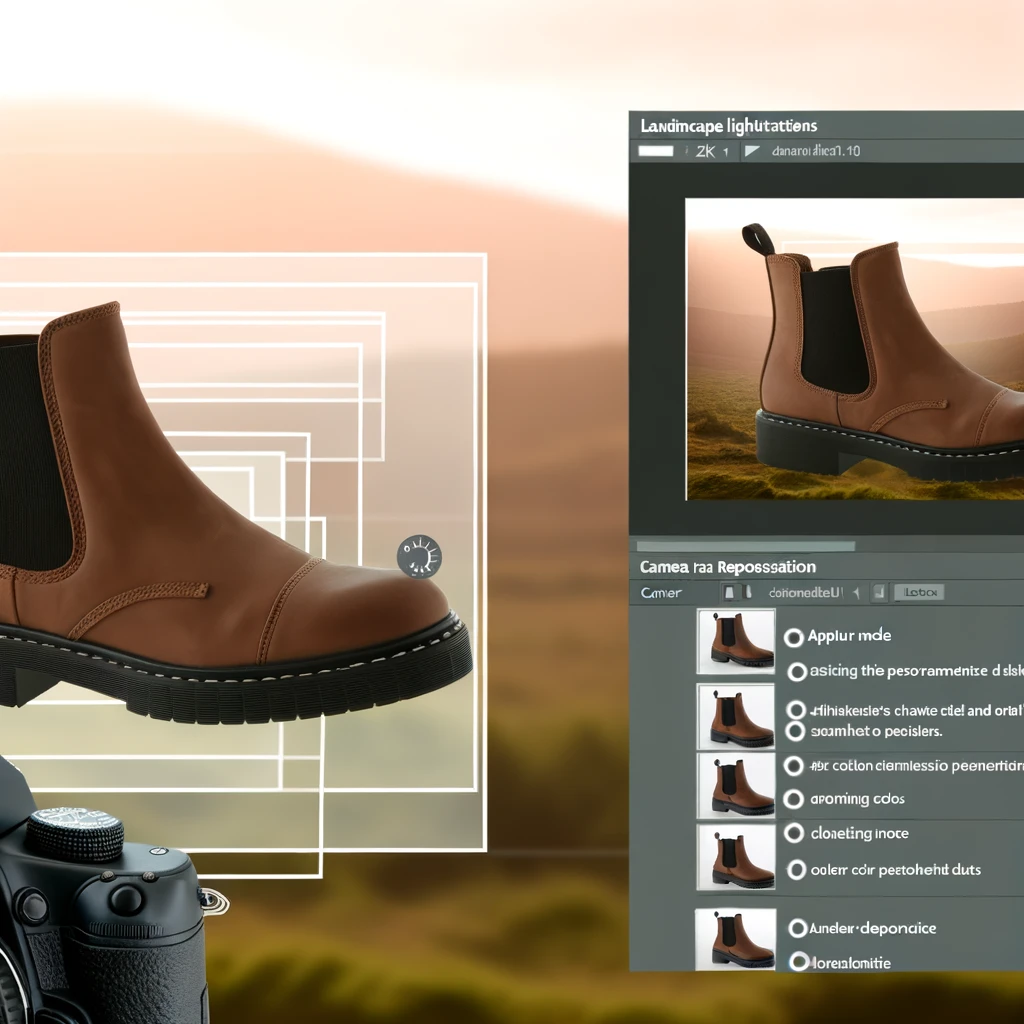The width and height of the screenshot is (1024, 1024).
Task: Select the 'soamhet o pecislers' radio option
Action: [795, 731]
